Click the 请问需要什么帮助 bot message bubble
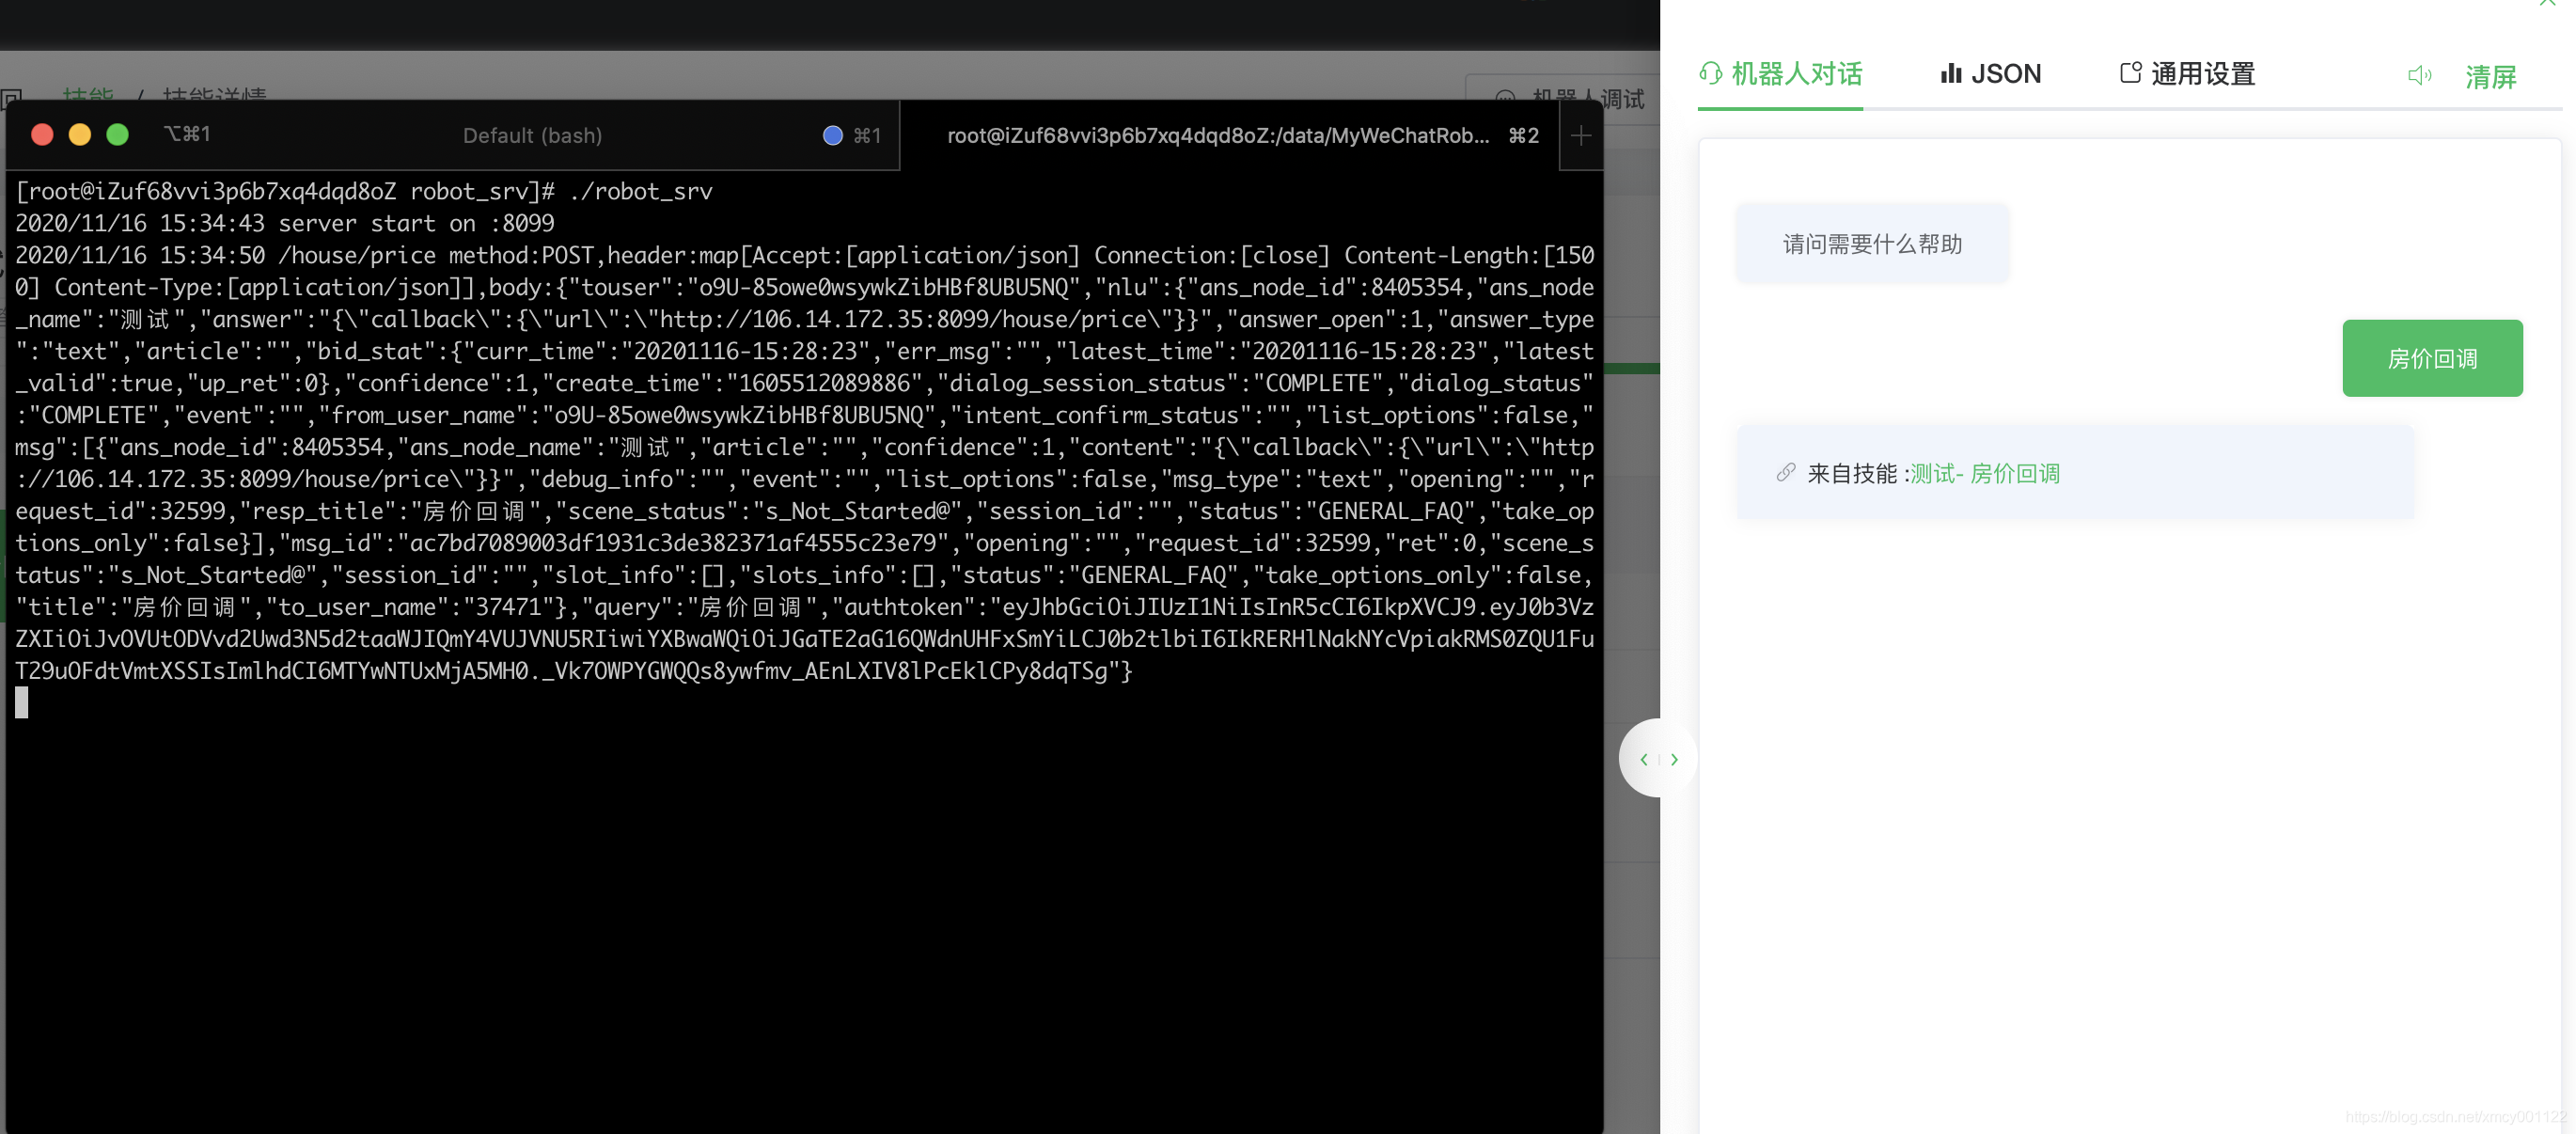The width and height of the screenshot is (2576, 1134). click(1871, 245)
